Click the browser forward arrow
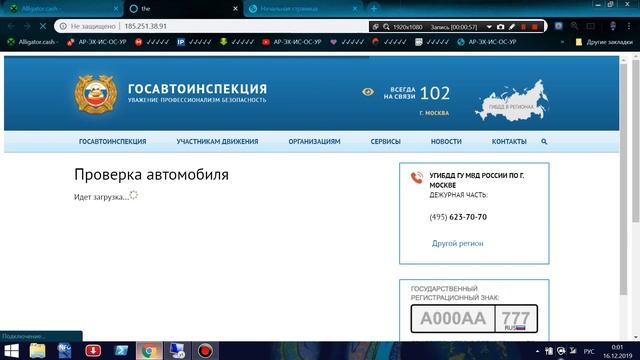This screenshot has width=640, height=360. click(x=27, y=26)
